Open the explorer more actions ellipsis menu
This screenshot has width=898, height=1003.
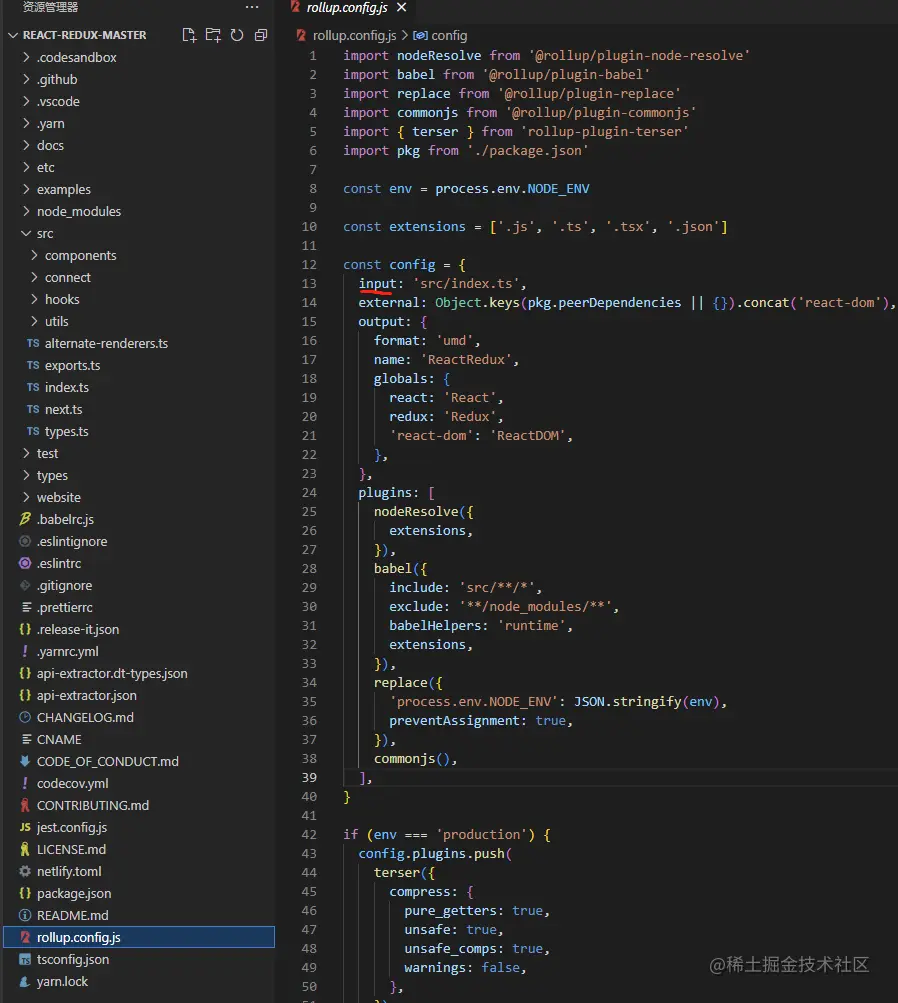tap(252, 7)
